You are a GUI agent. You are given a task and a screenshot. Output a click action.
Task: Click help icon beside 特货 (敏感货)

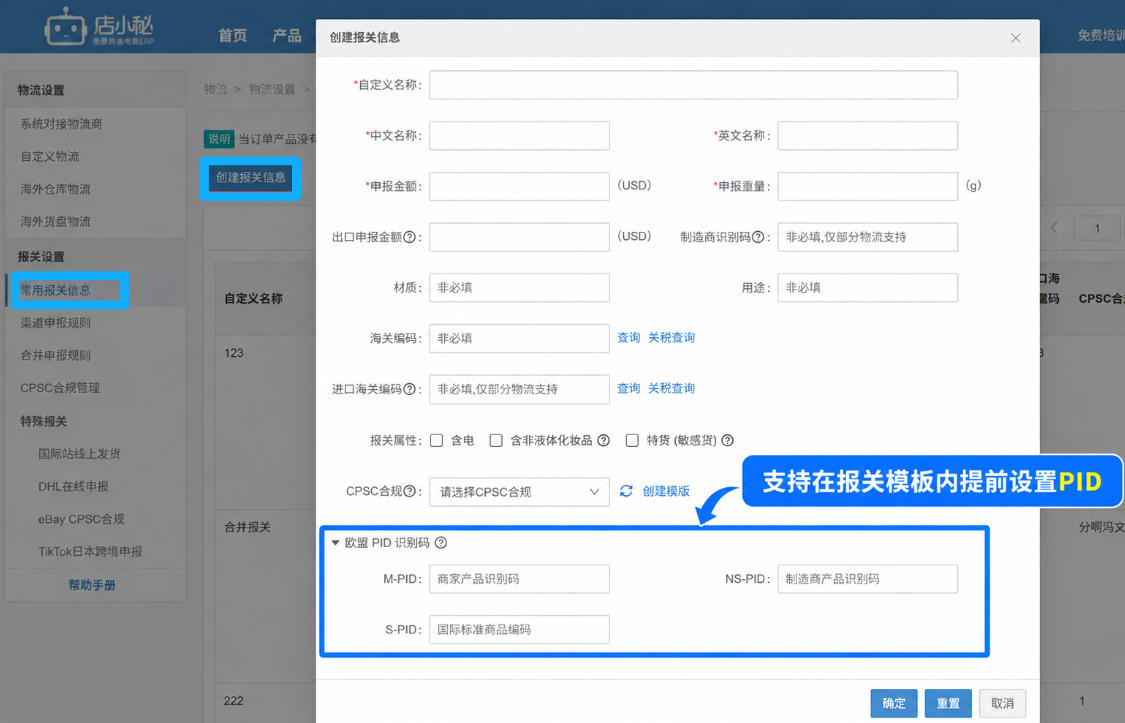pos(728,440)
